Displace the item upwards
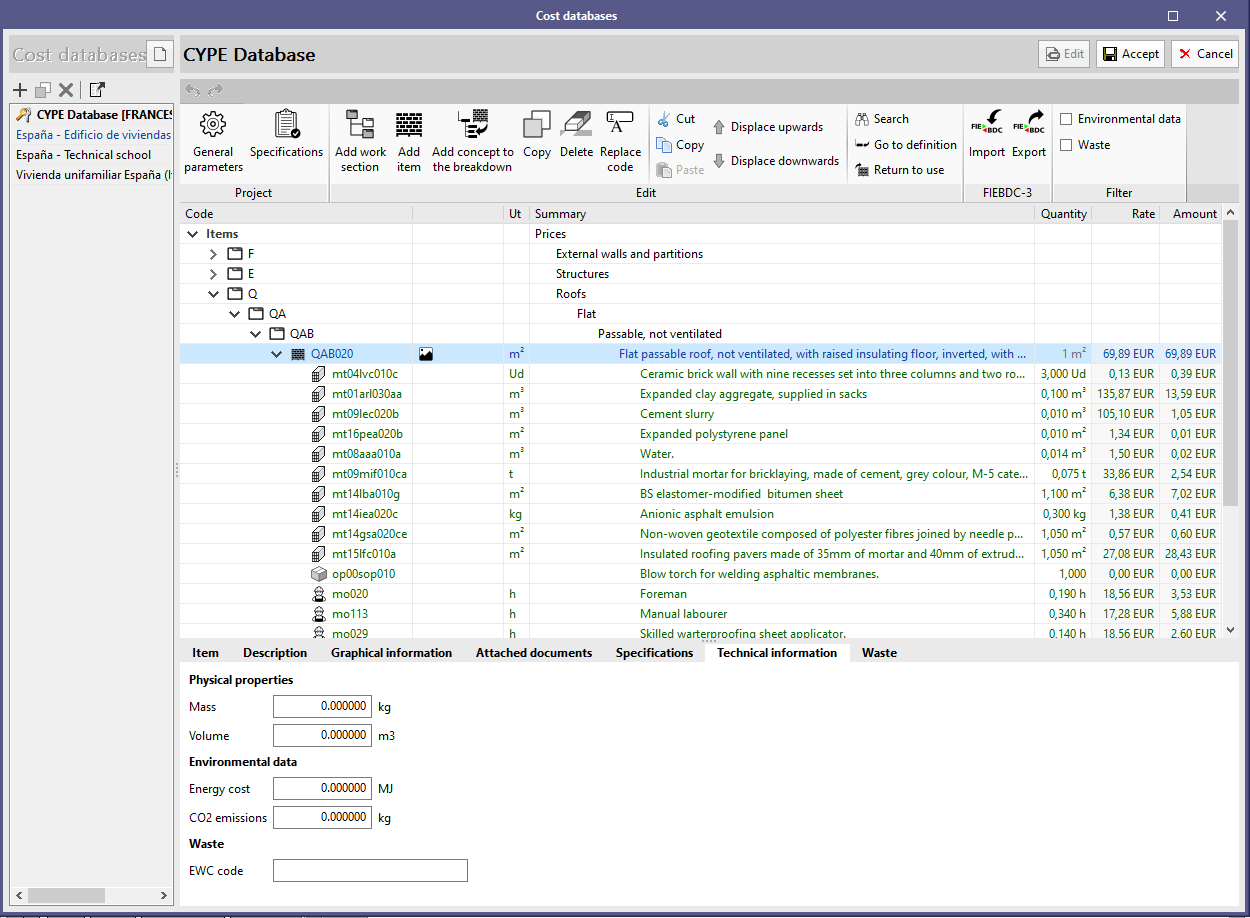Image resolution: width=1250 pixels, height=918 pixels. [x=767, y=127]
